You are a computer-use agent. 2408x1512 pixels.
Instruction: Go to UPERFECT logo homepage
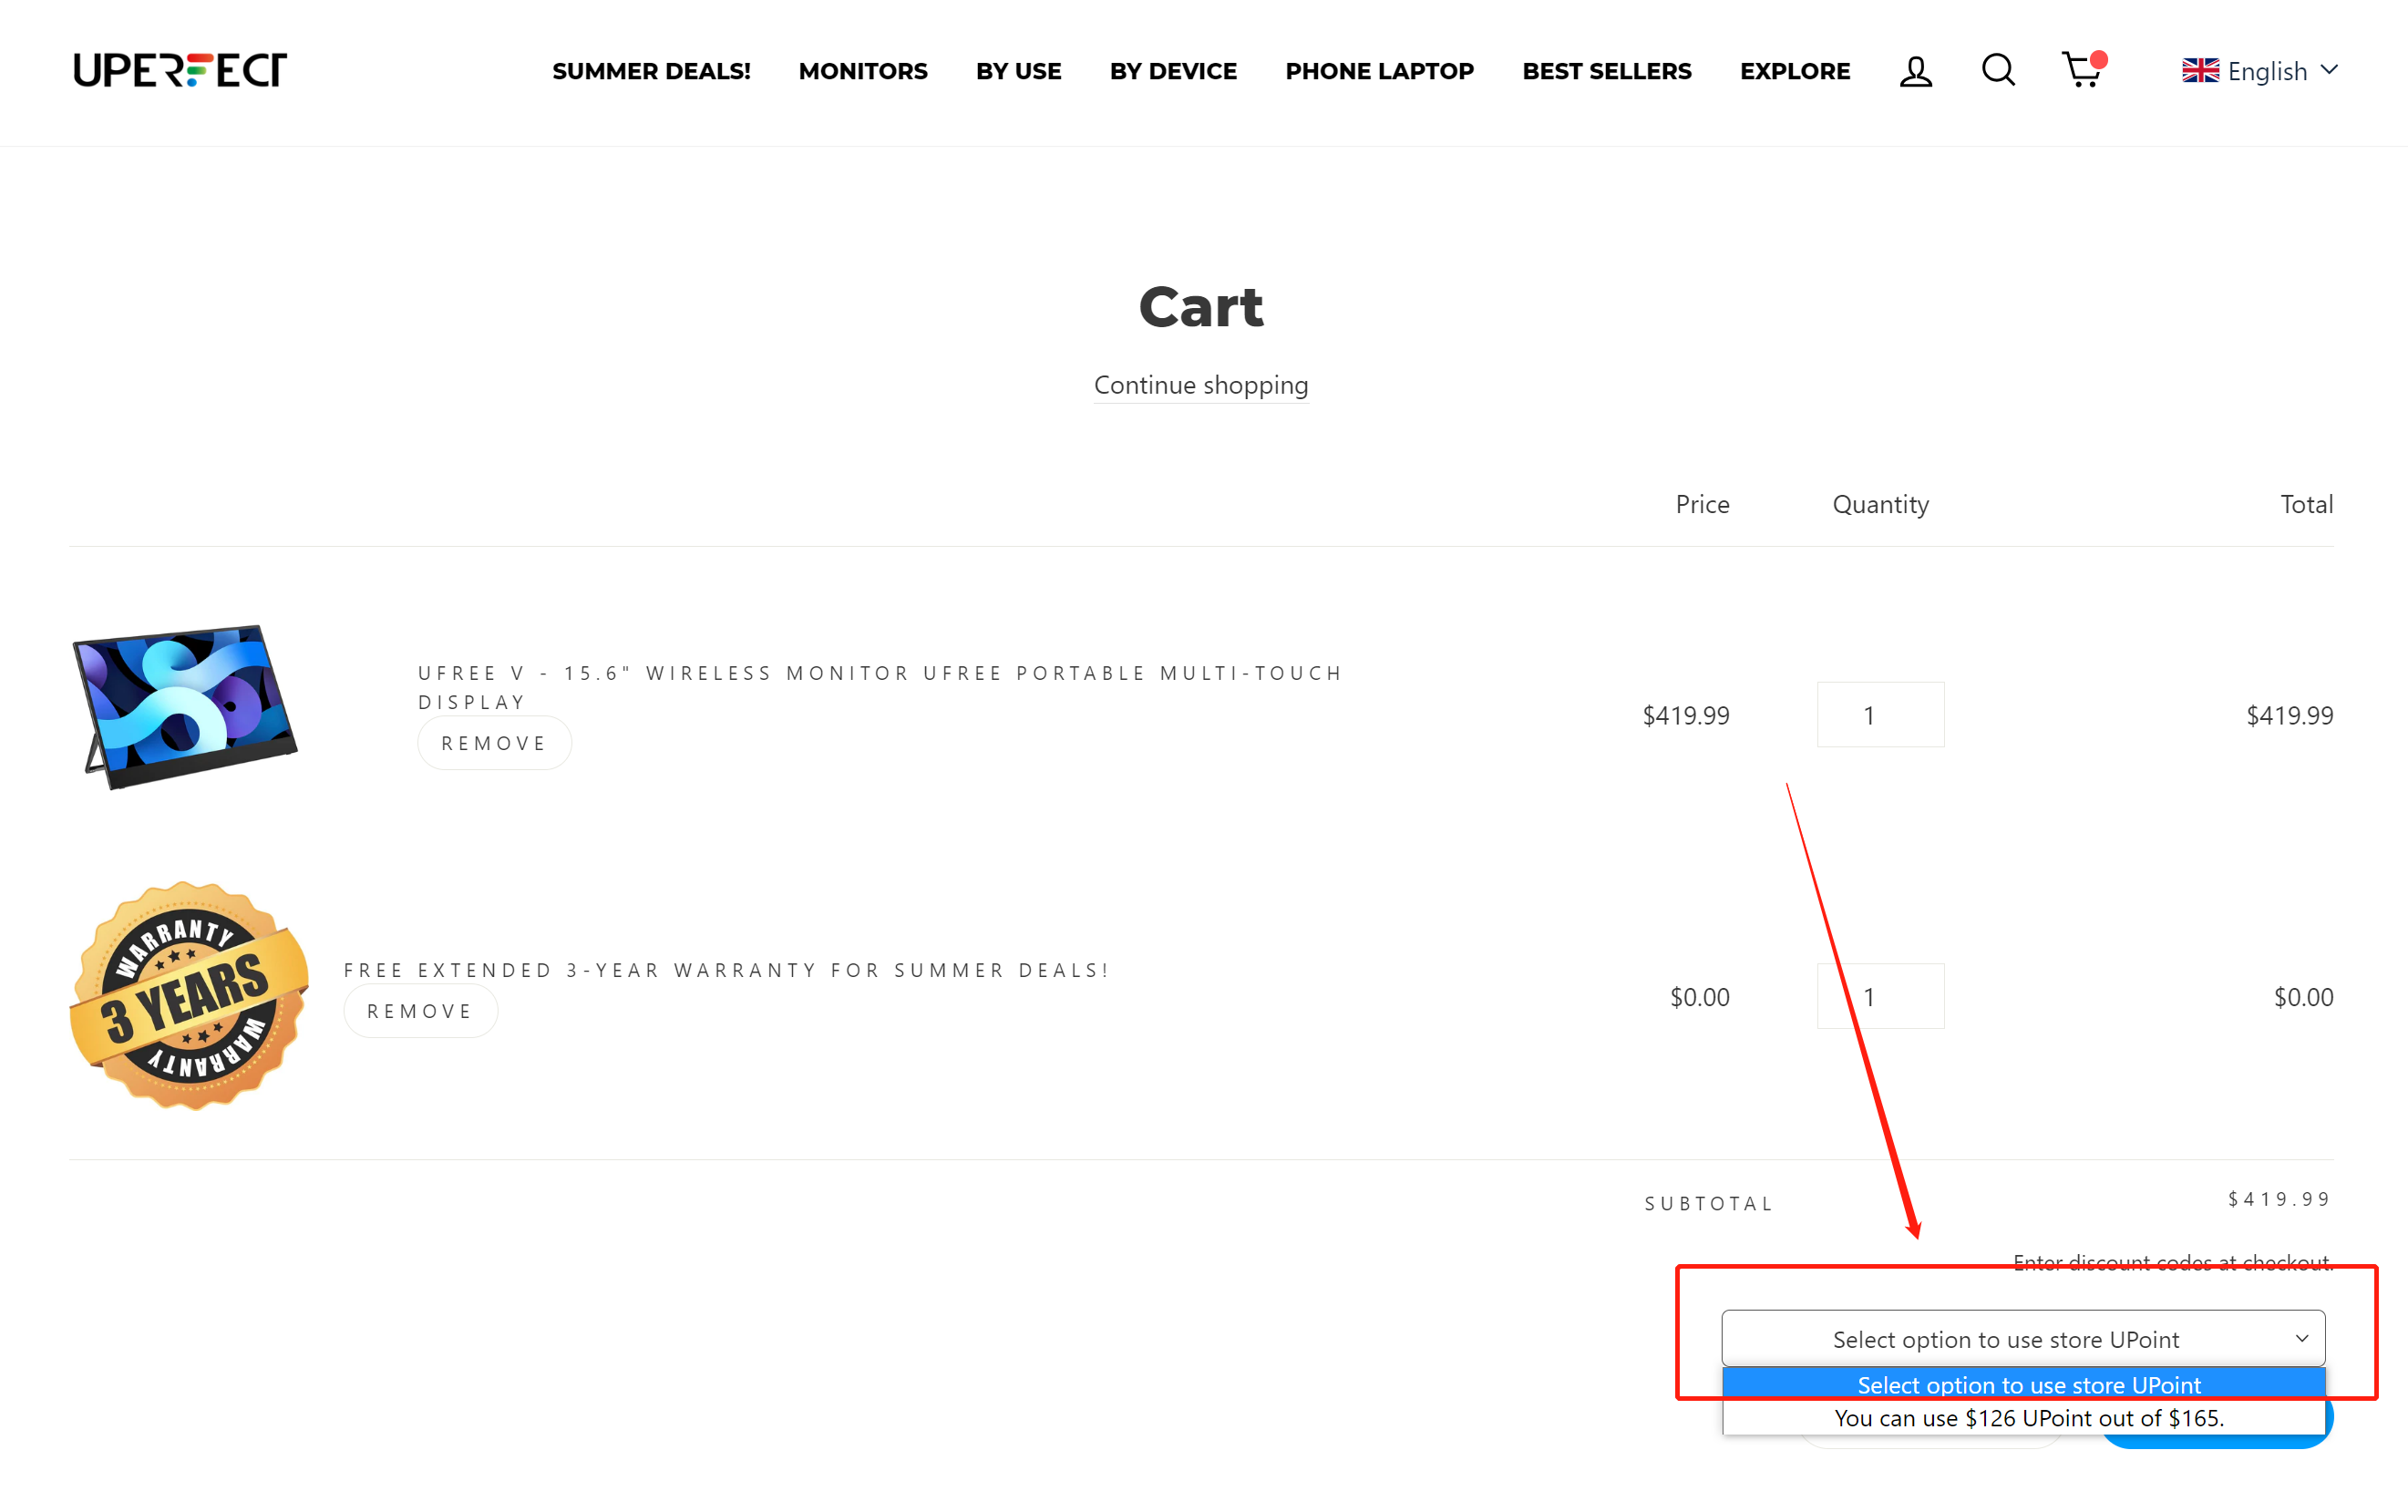[x=180, y=70]
